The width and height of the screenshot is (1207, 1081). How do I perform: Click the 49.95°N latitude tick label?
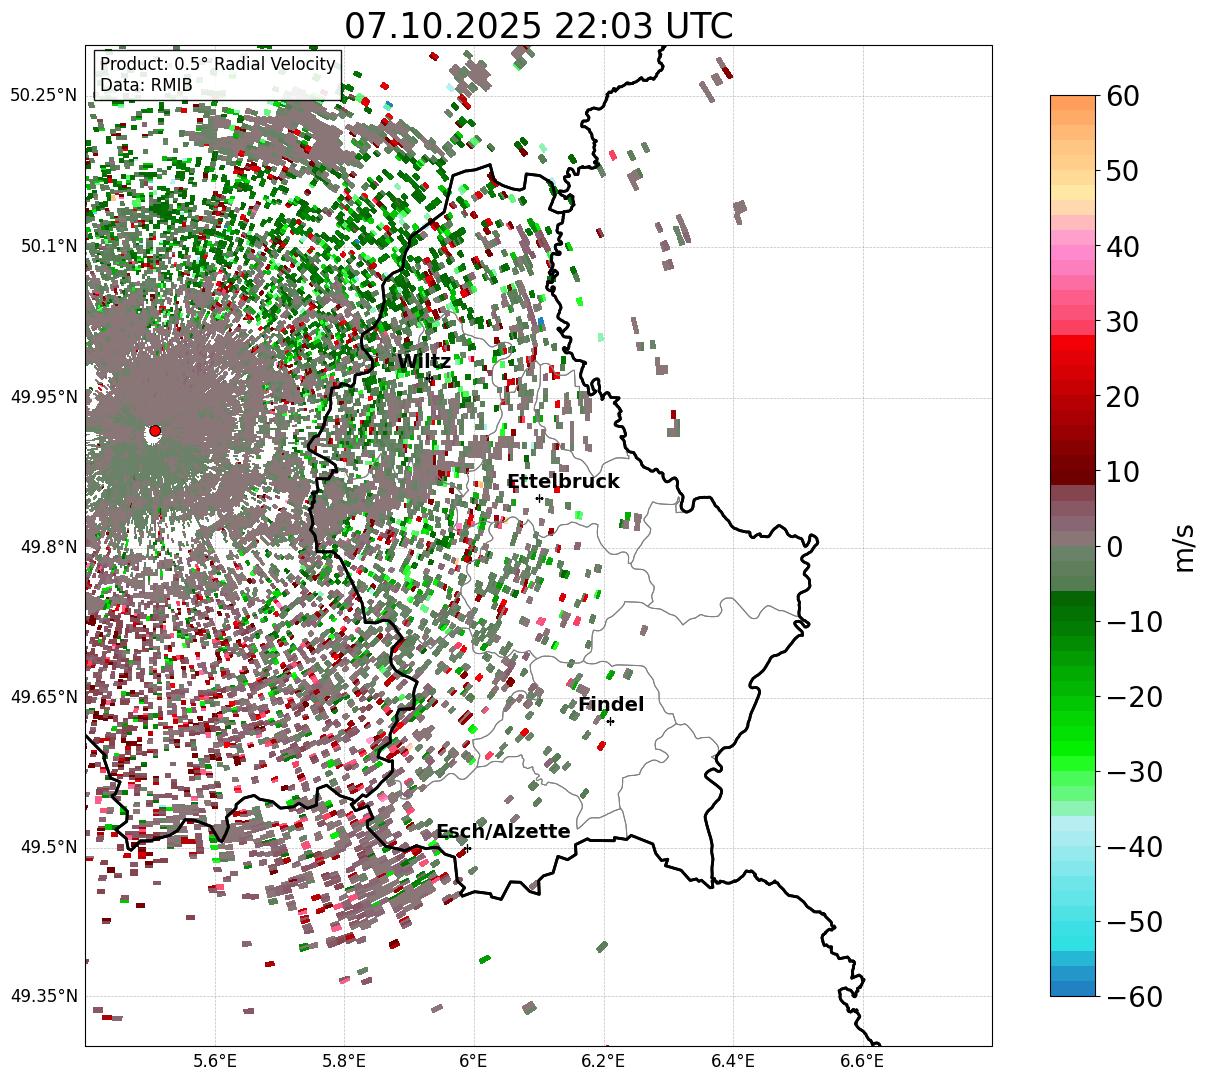point(43,397)
